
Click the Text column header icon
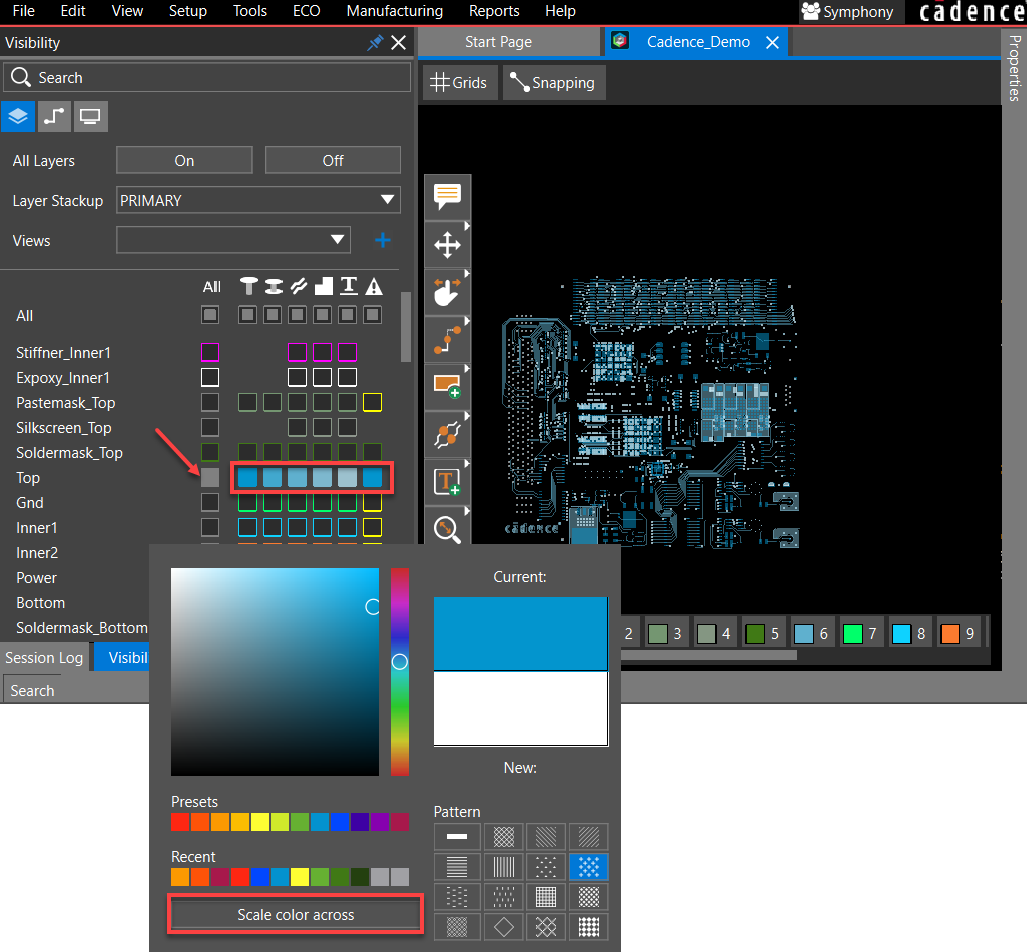(348, 286)
